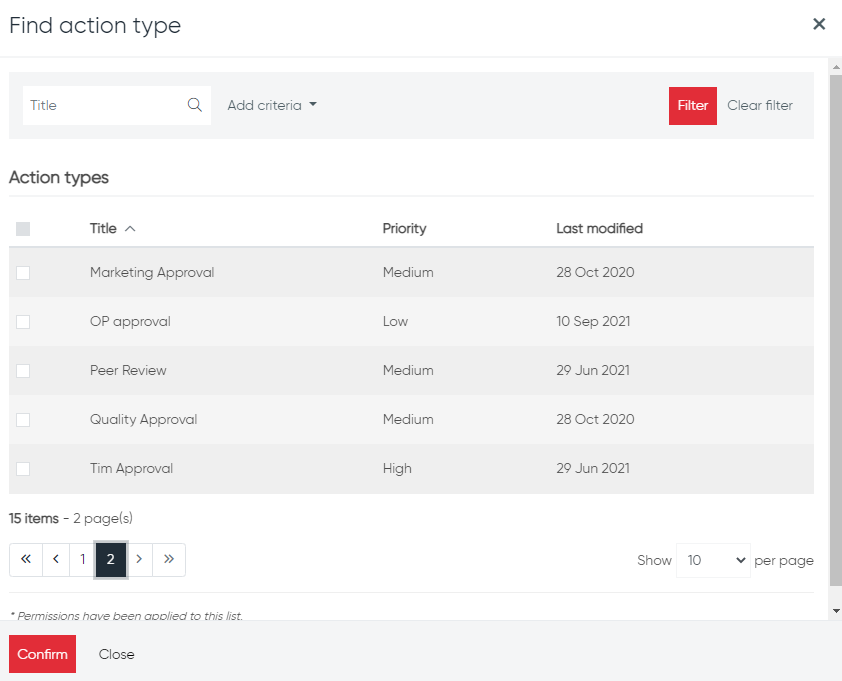
Task: Select the Peer Review title text
Action: coord(128,371)
